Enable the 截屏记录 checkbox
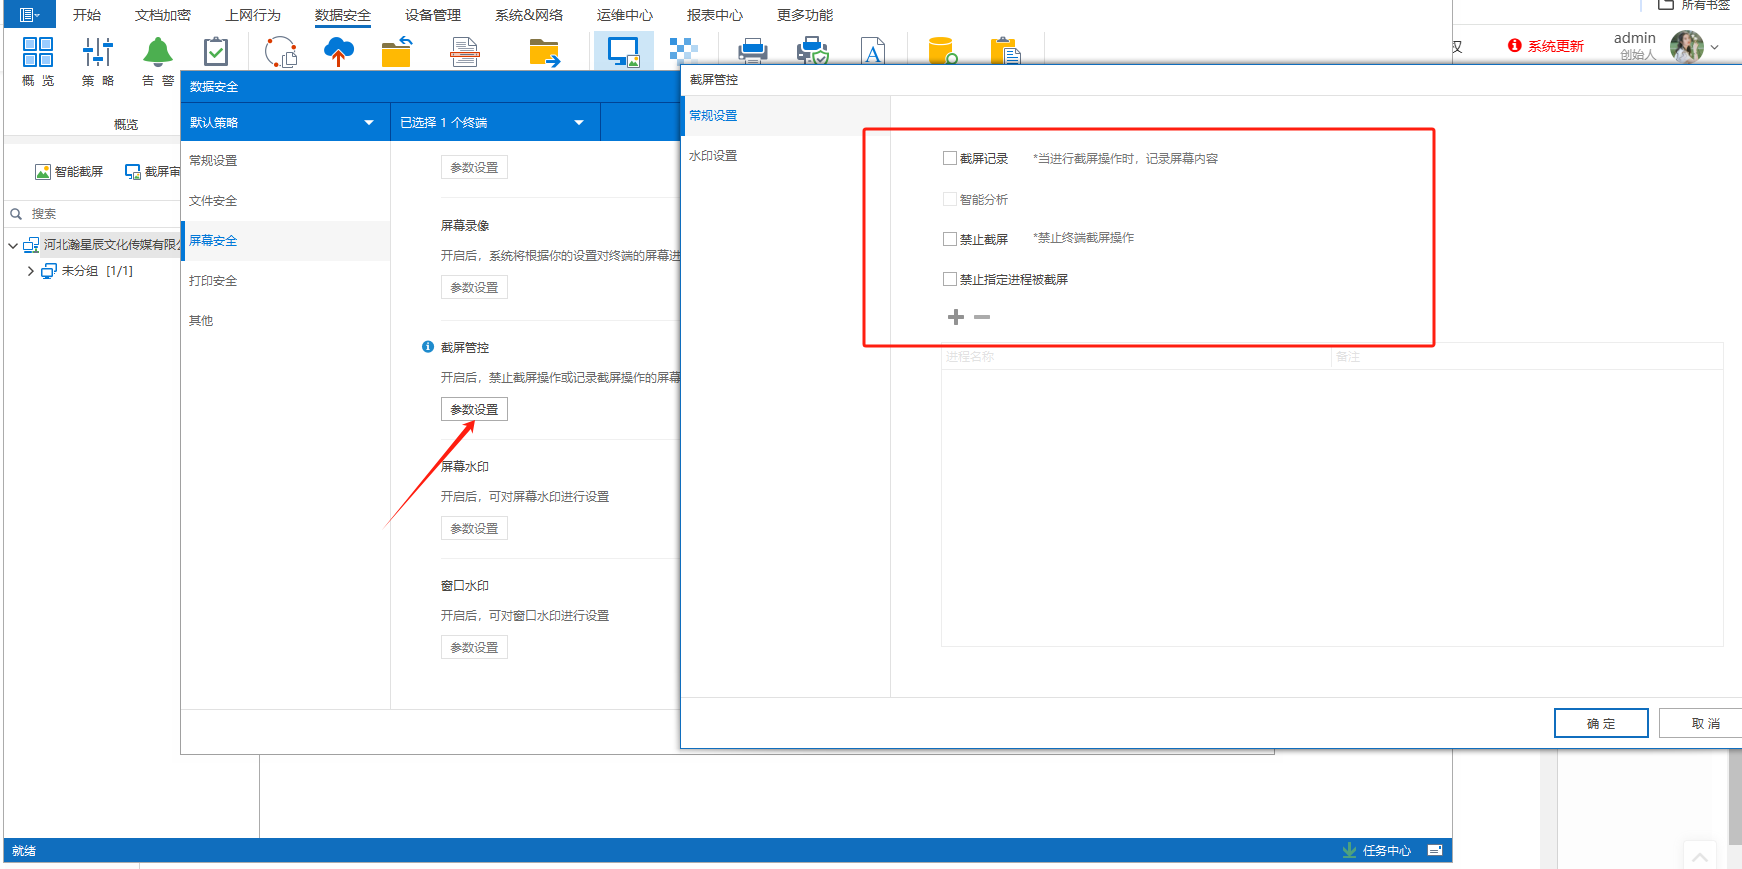This screenshot has width=1742, height=869. point(950,158)
